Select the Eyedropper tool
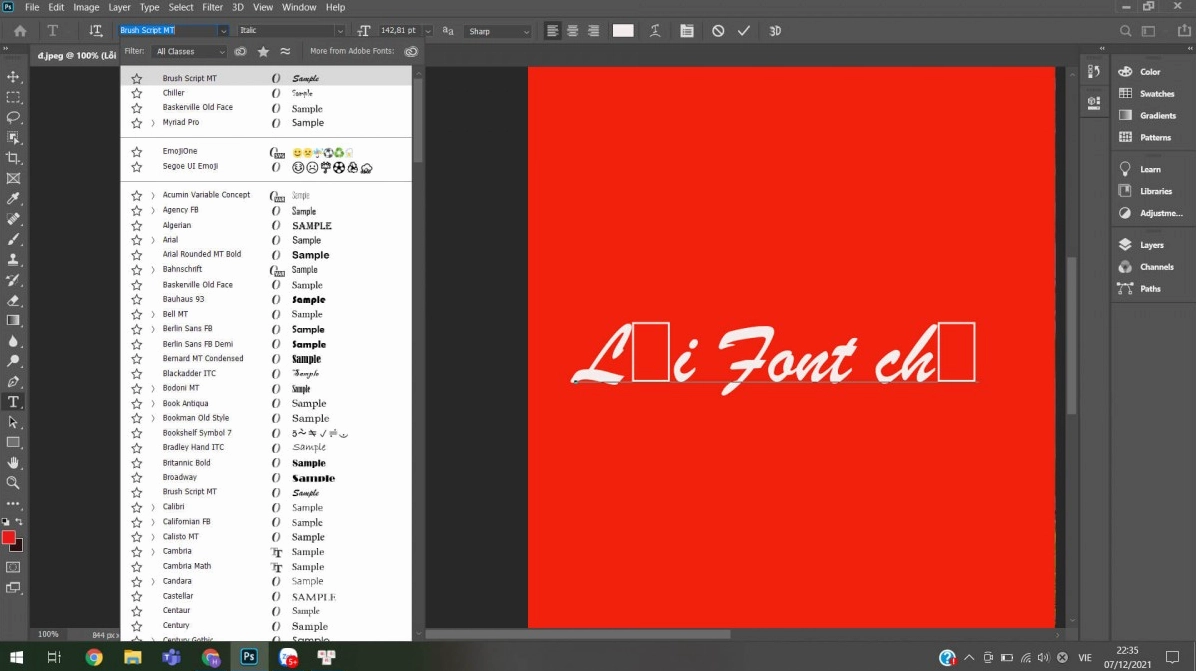 (14, 198)
